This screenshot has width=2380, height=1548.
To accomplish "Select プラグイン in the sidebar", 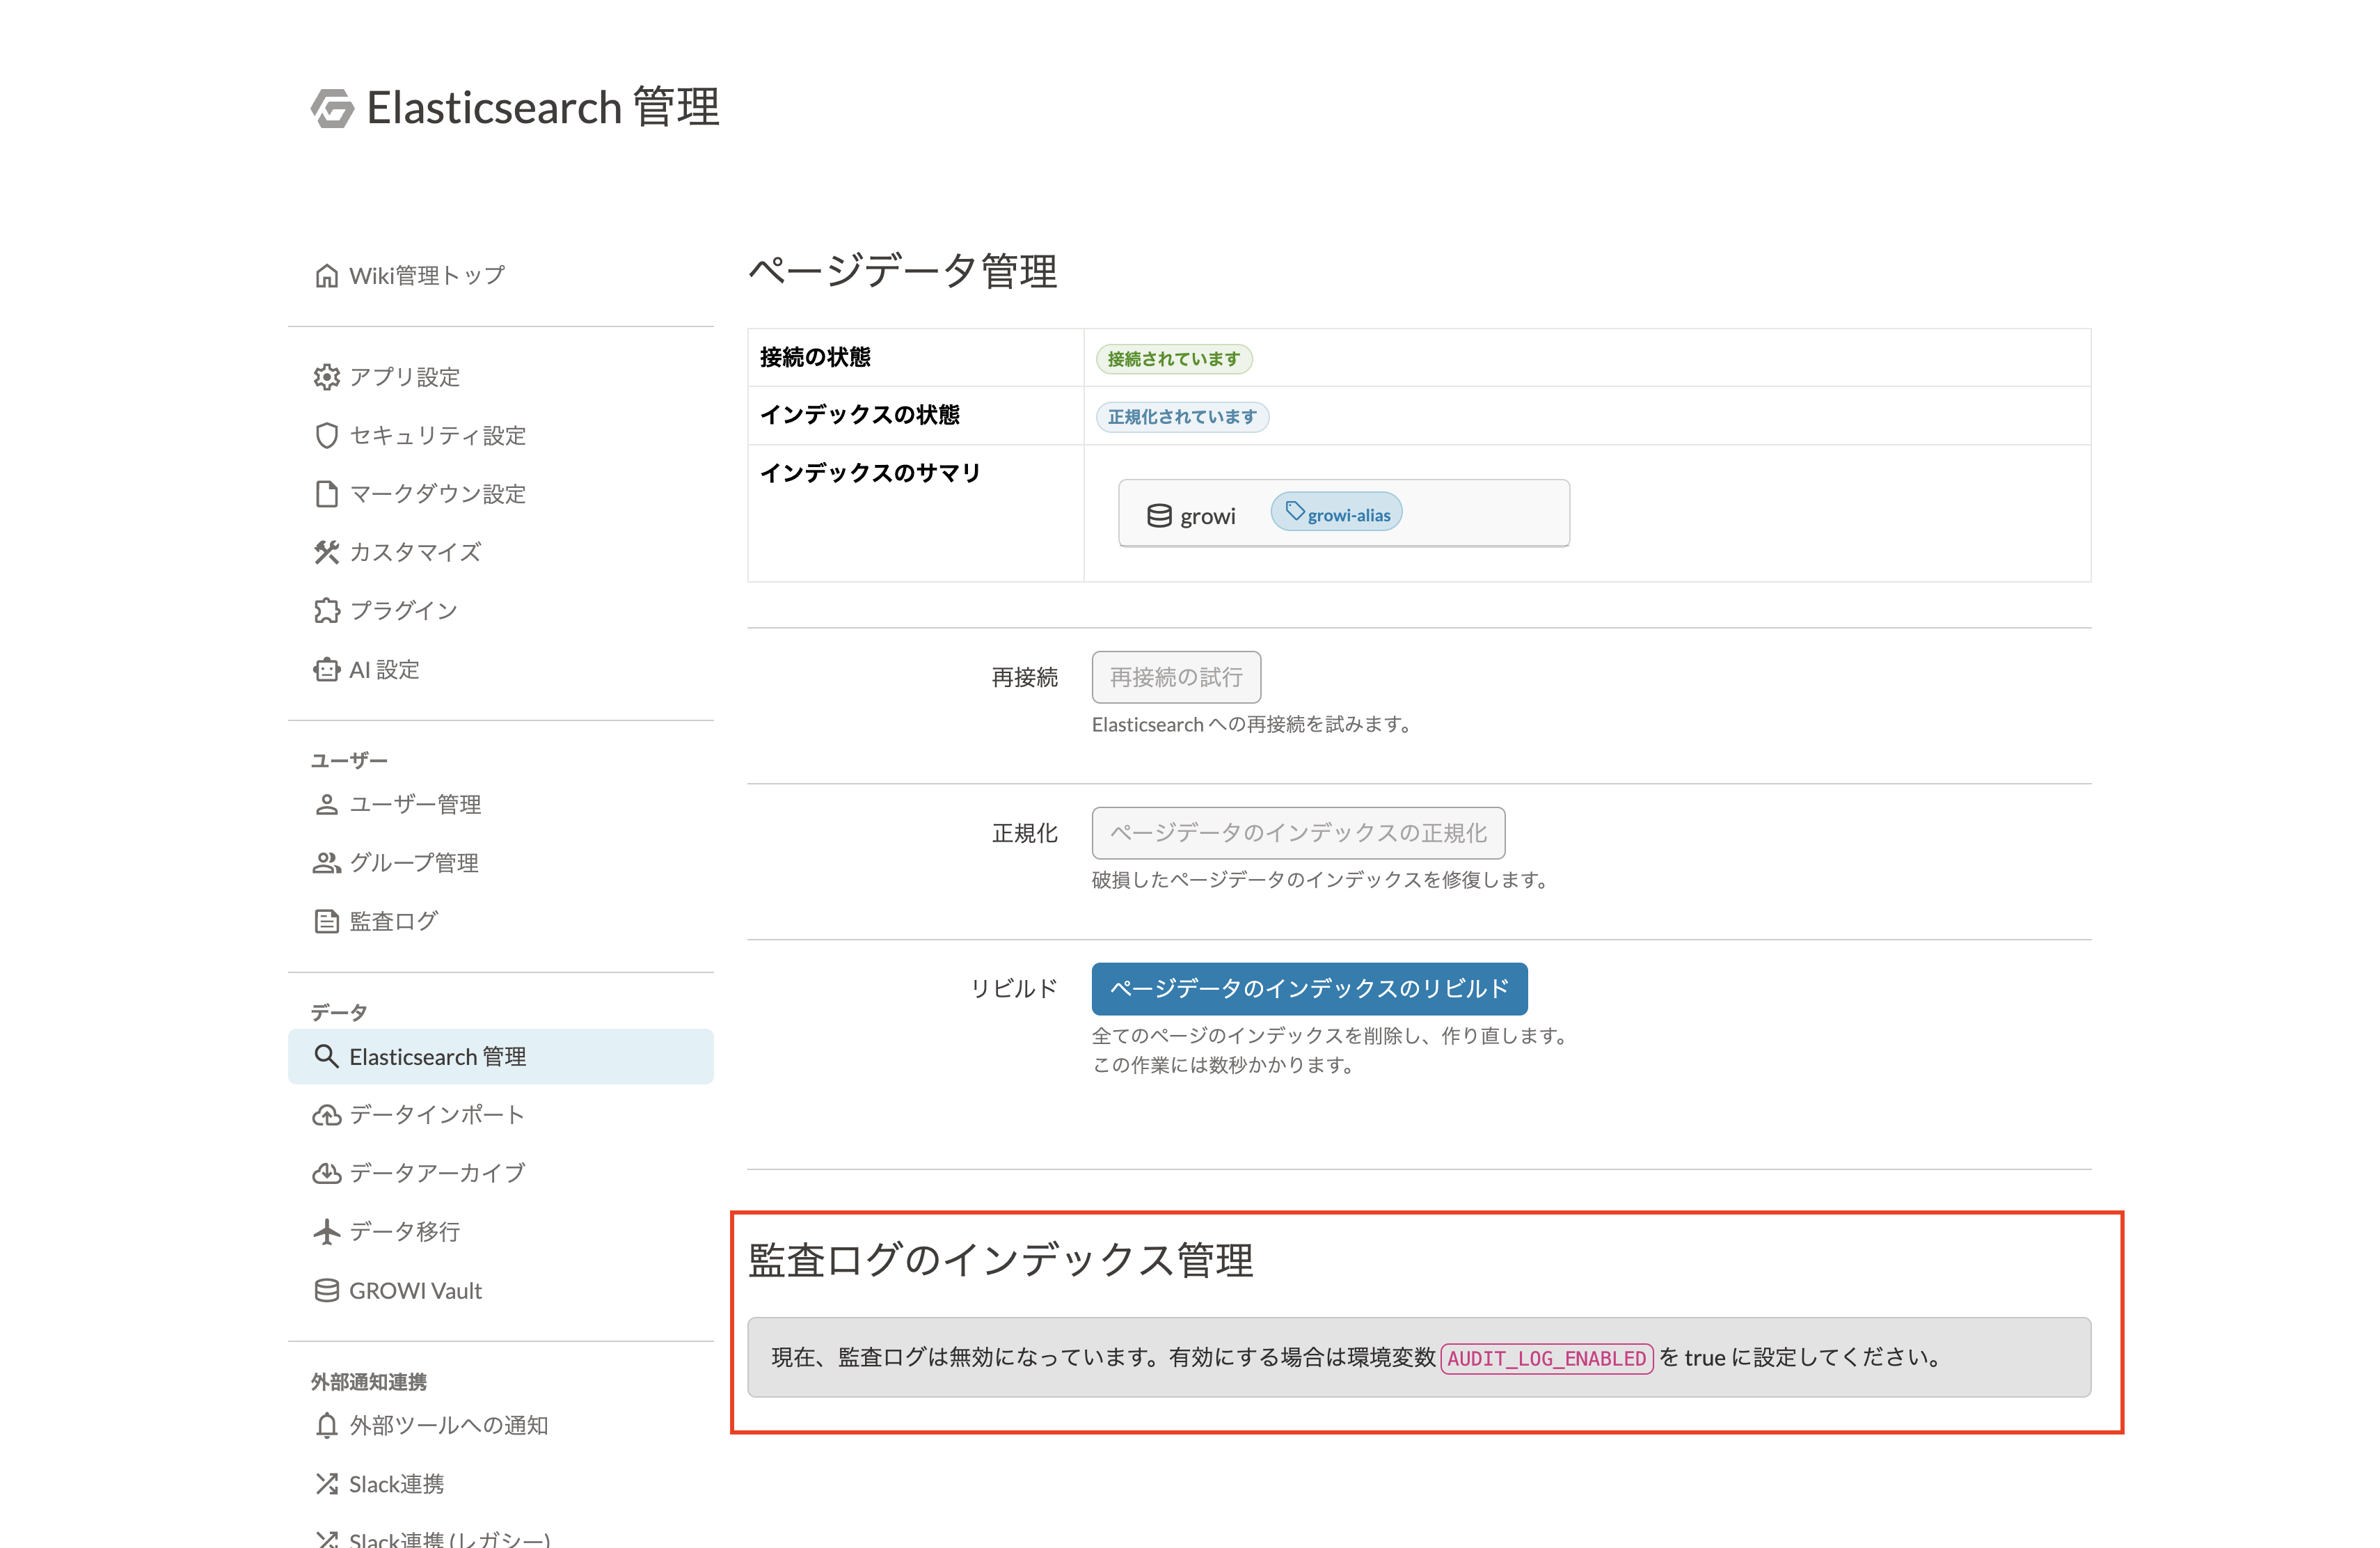I will pos(501,610).
